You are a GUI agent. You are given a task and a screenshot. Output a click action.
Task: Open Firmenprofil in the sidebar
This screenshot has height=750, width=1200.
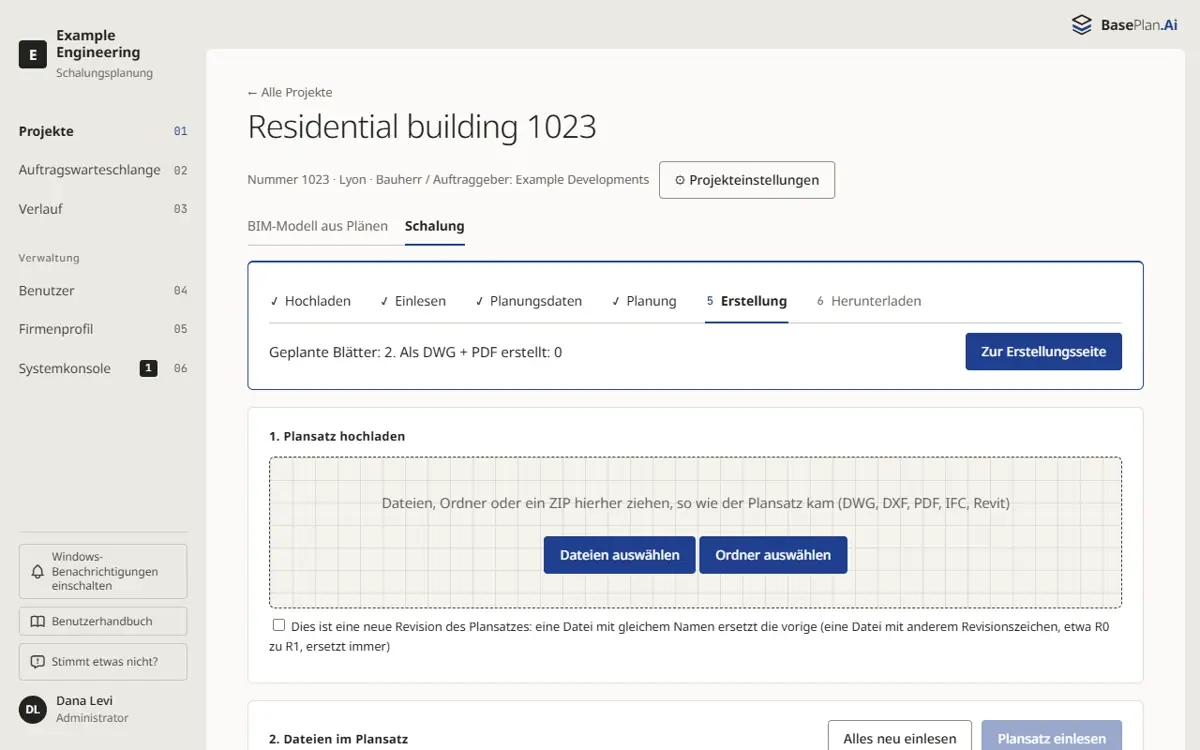point(103,329)
